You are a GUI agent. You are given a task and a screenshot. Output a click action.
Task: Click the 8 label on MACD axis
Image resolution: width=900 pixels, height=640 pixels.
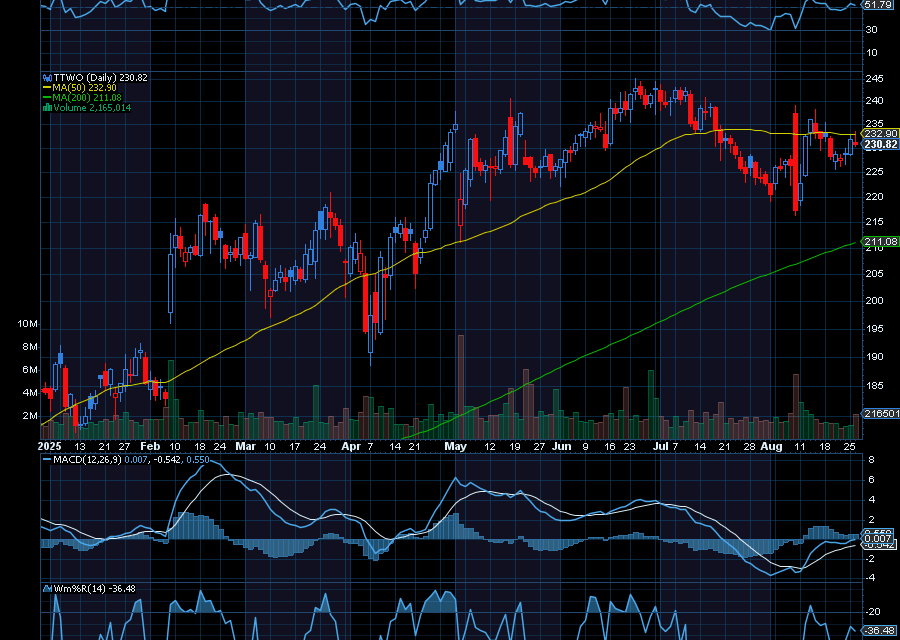[871, 460]
